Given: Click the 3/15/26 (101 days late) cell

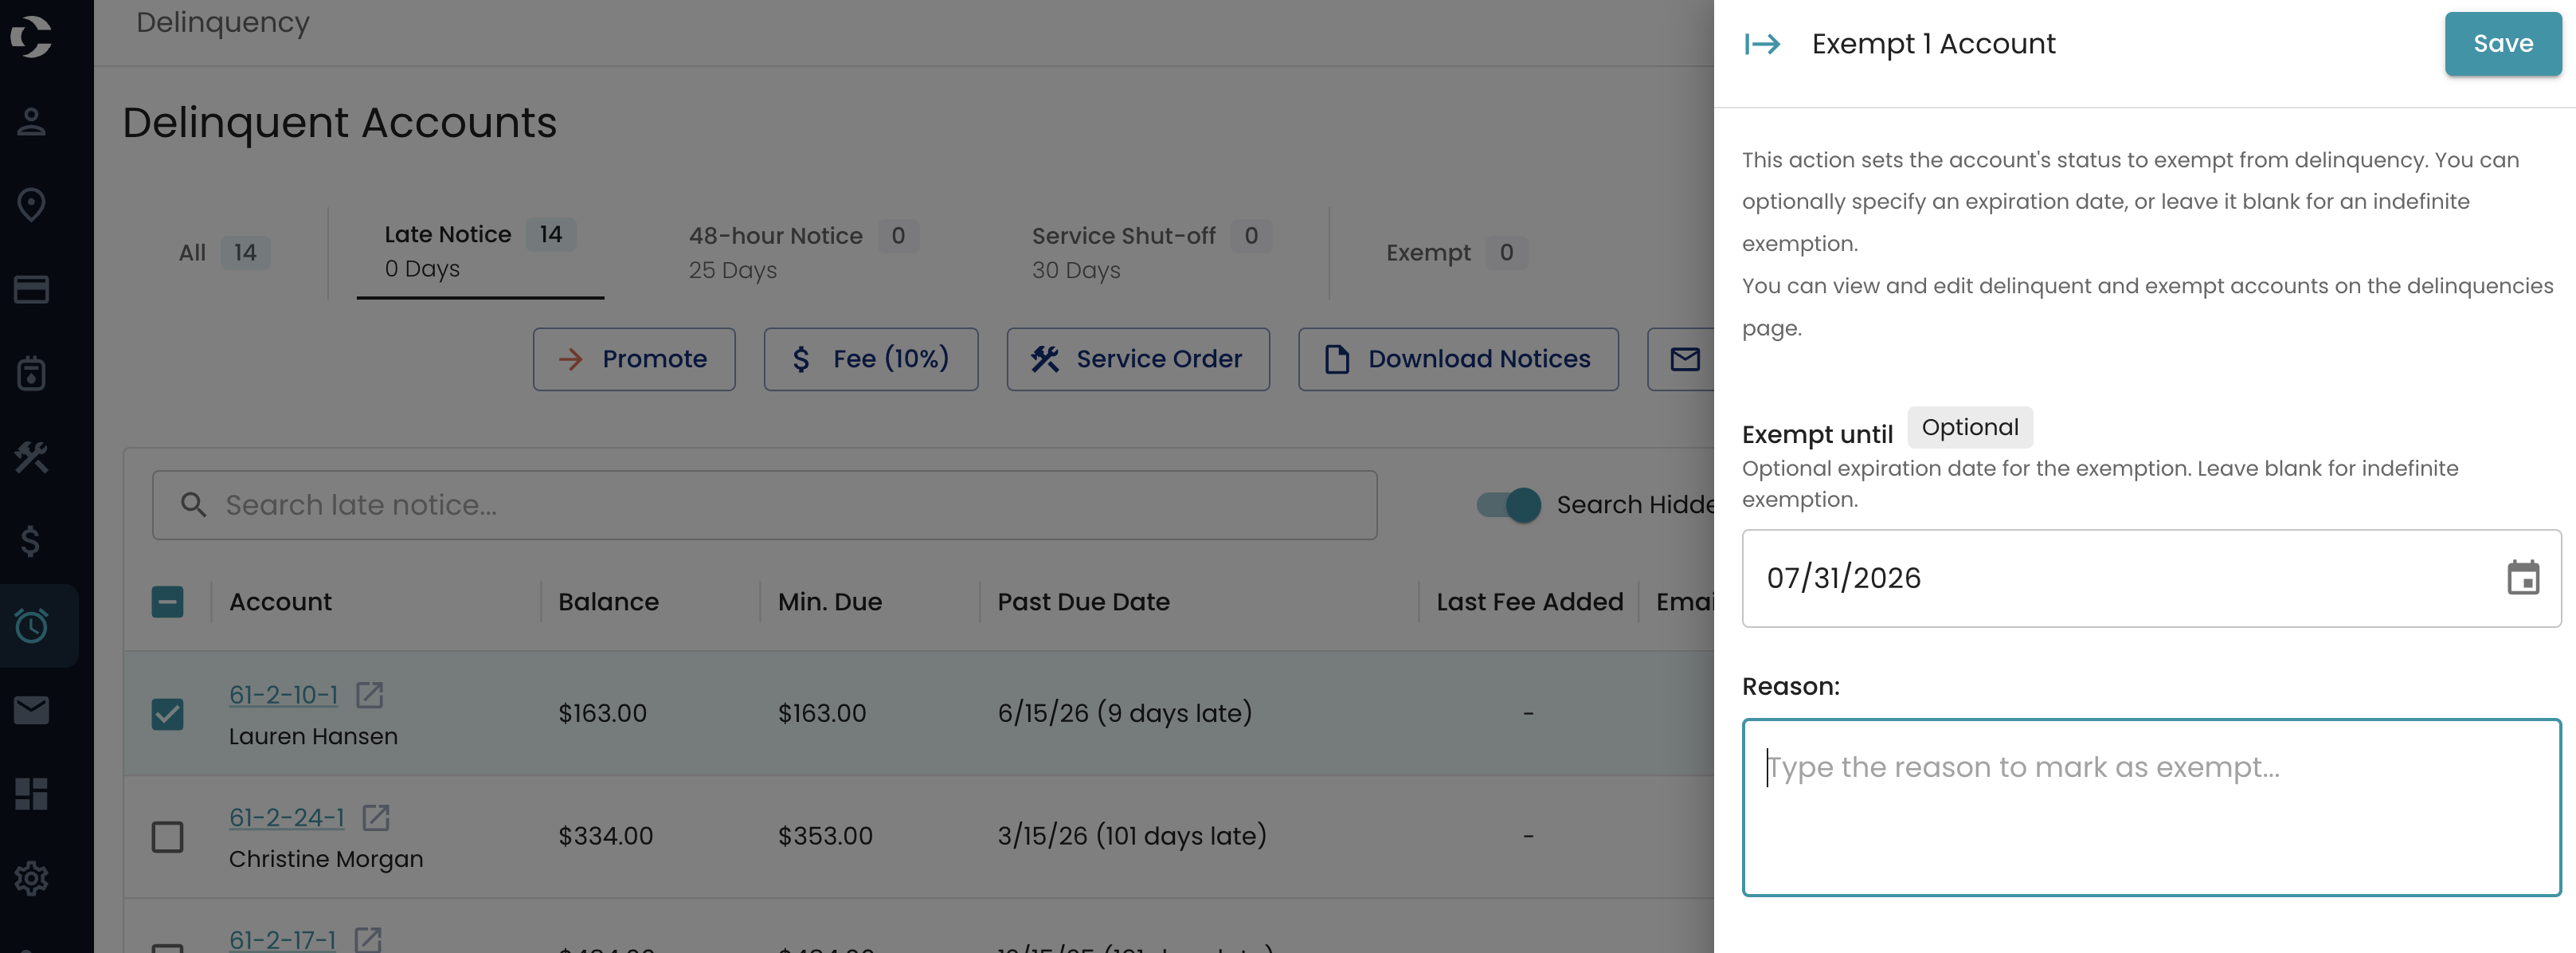Looking at the screenshot, I should click(x=1131, y=836).
